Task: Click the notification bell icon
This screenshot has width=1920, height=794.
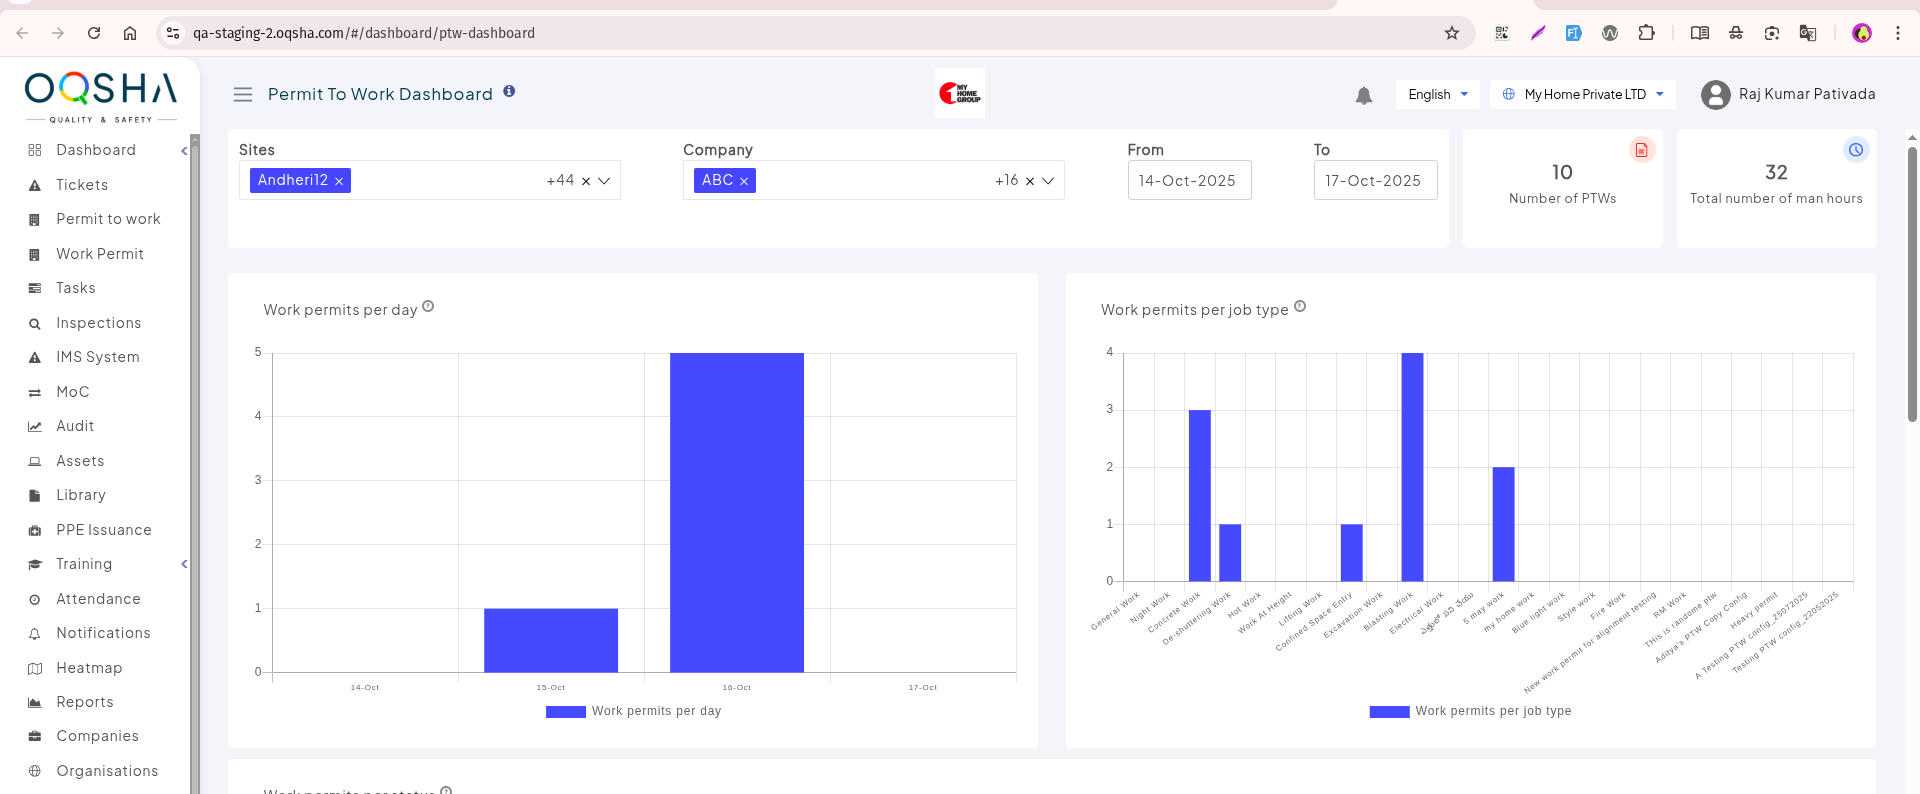Action: pos(1363,95)
